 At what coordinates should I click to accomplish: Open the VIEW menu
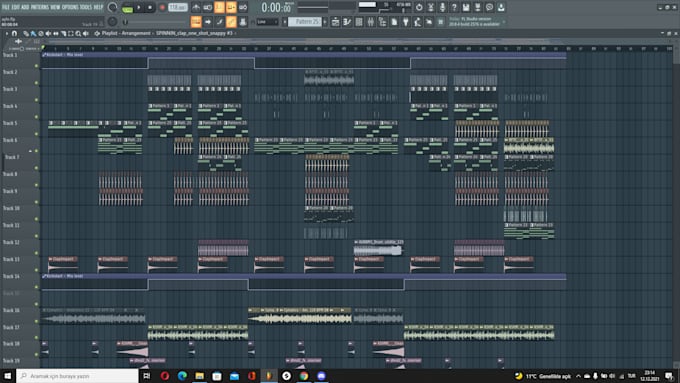point(55,7)
